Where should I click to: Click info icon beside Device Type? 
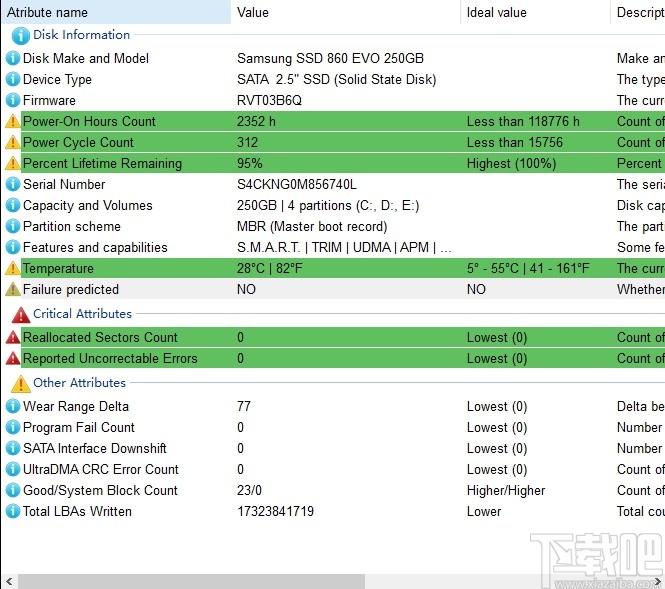click(x=13, y=79)
